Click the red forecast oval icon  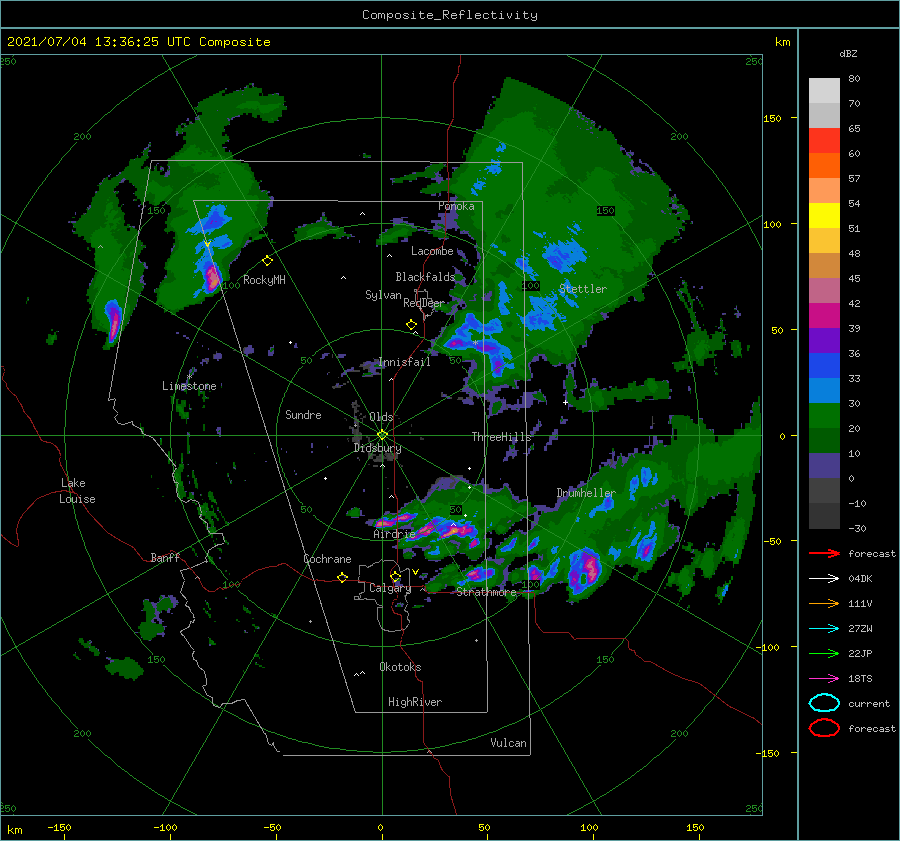coord(824,728)
